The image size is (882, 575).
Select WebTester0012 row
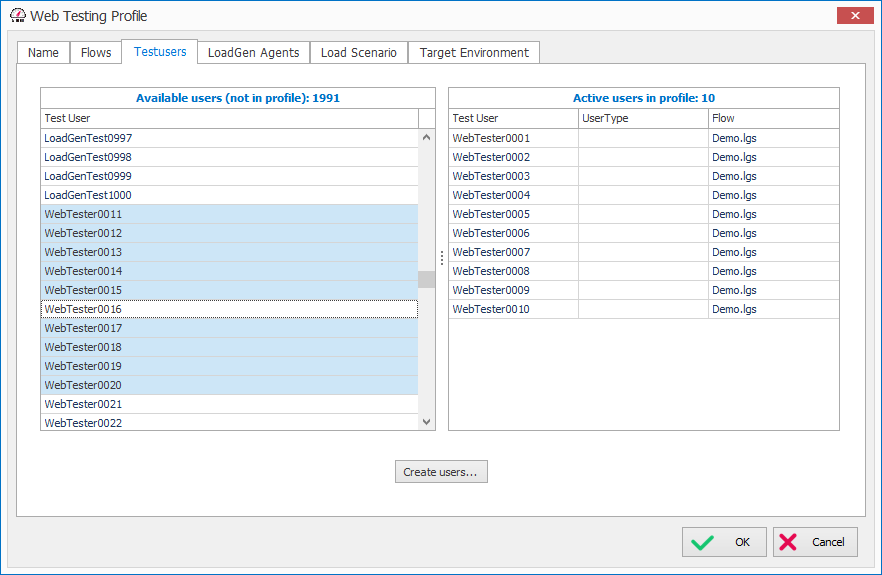[x=230, y=233]
